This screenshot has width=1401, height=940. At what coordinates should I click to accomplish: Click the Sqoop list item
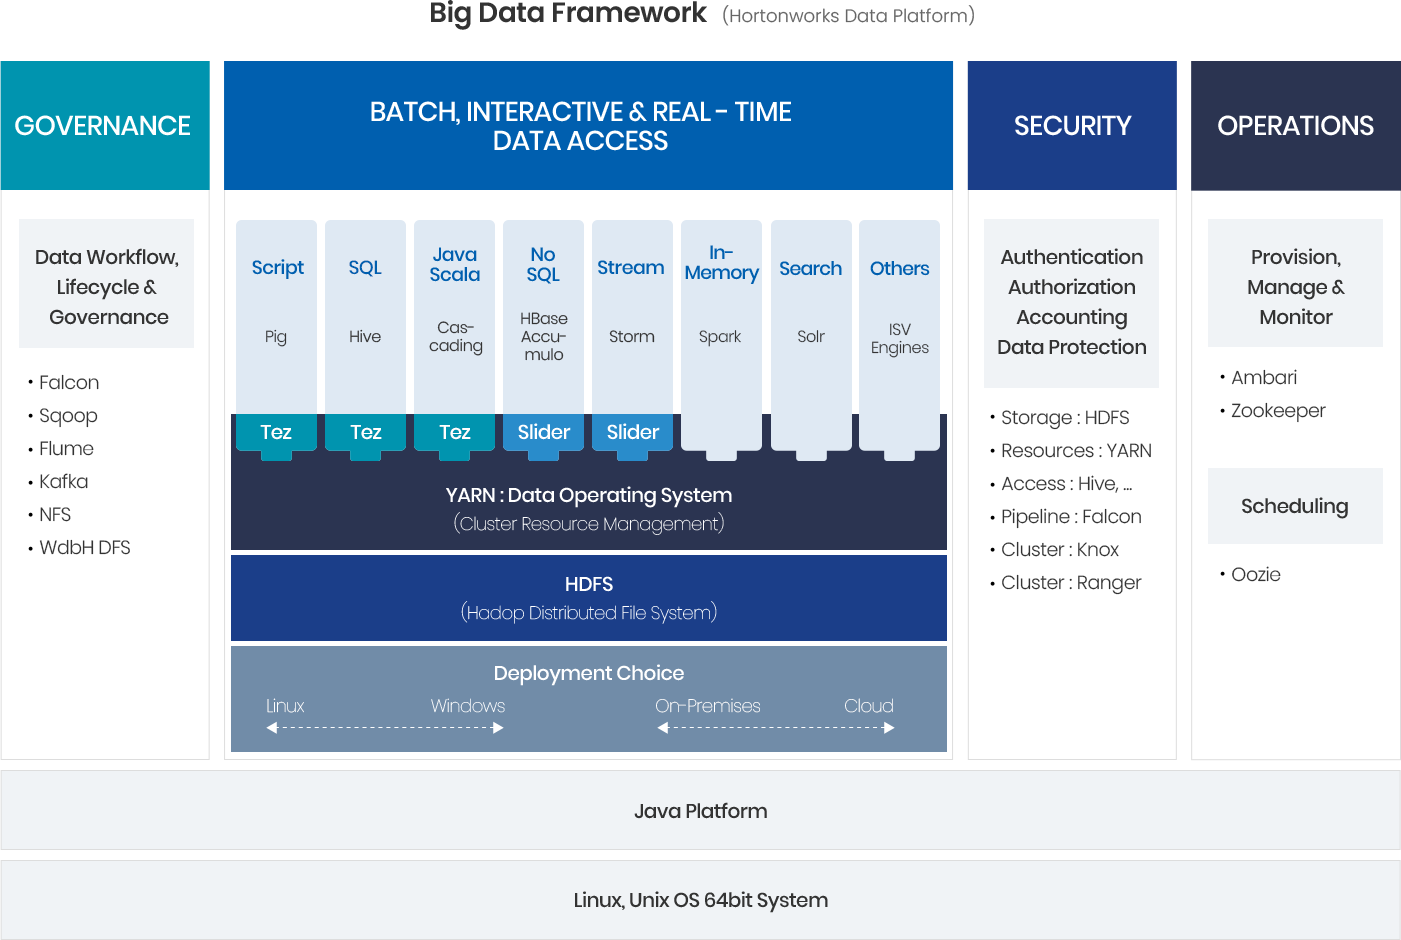click(67, 416)
